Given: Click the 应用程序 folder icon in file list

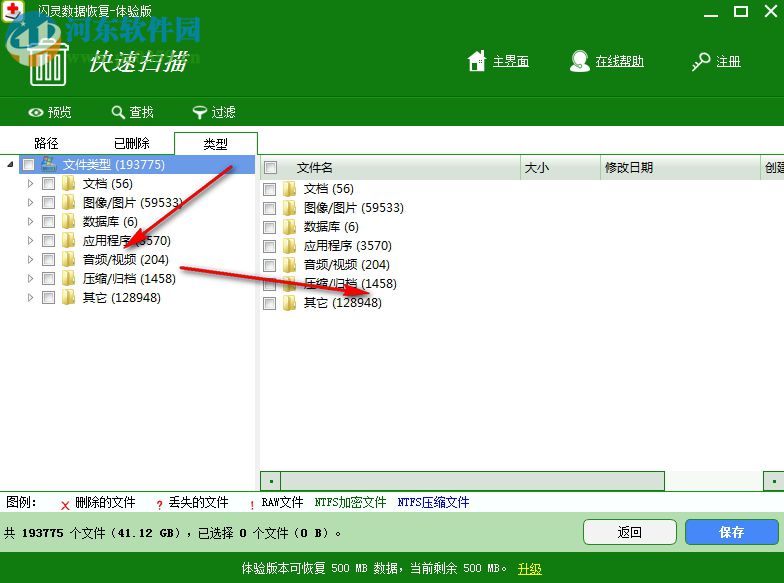Looking at the screenshot, I should click(x=290, y=246).
